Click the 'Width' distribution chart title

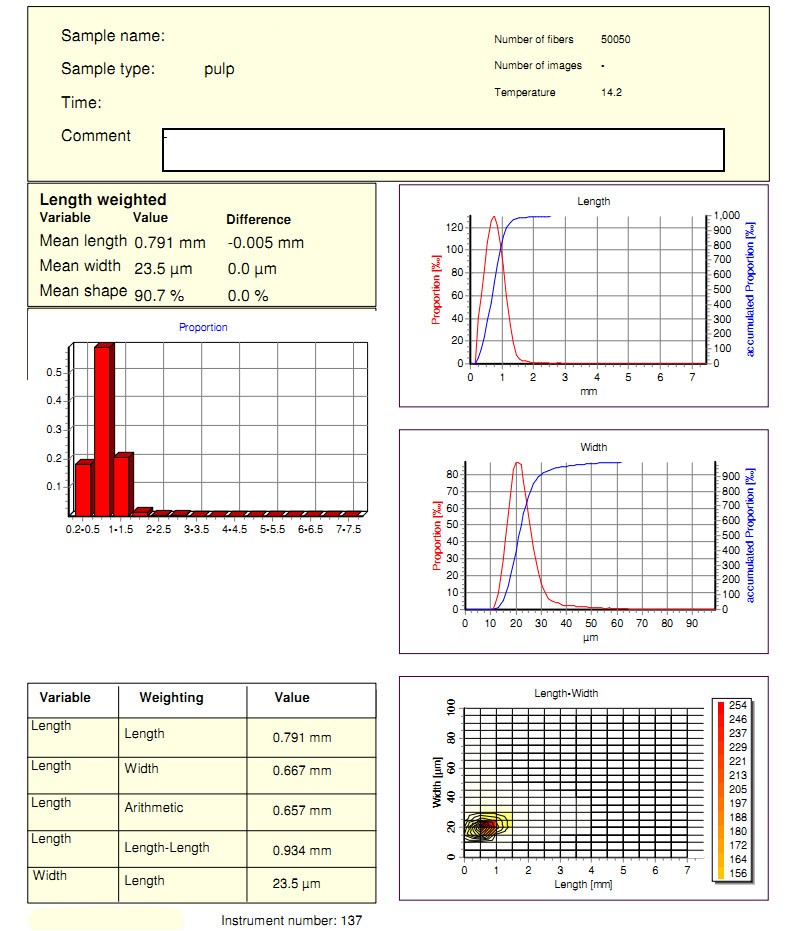point(593,447)
